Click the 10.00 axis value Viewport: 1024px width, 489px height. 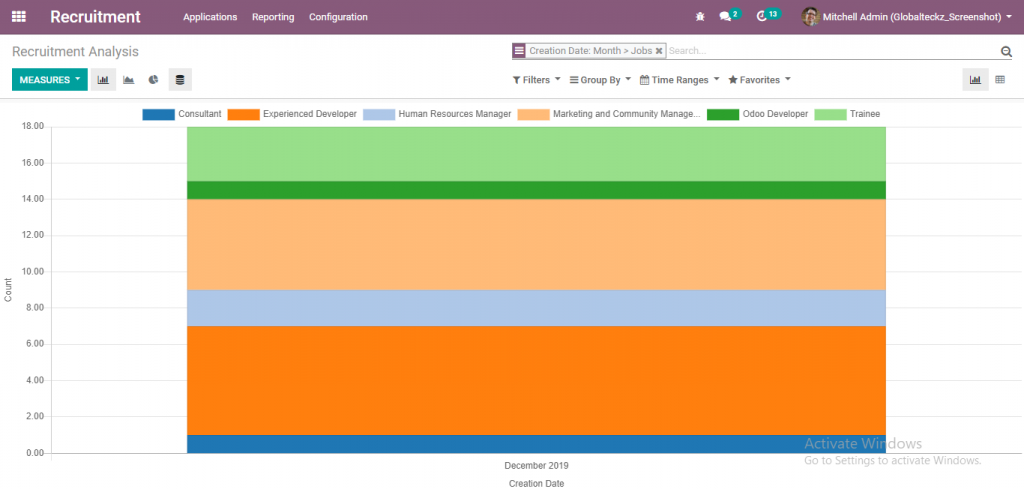click(x=33, y=272)
